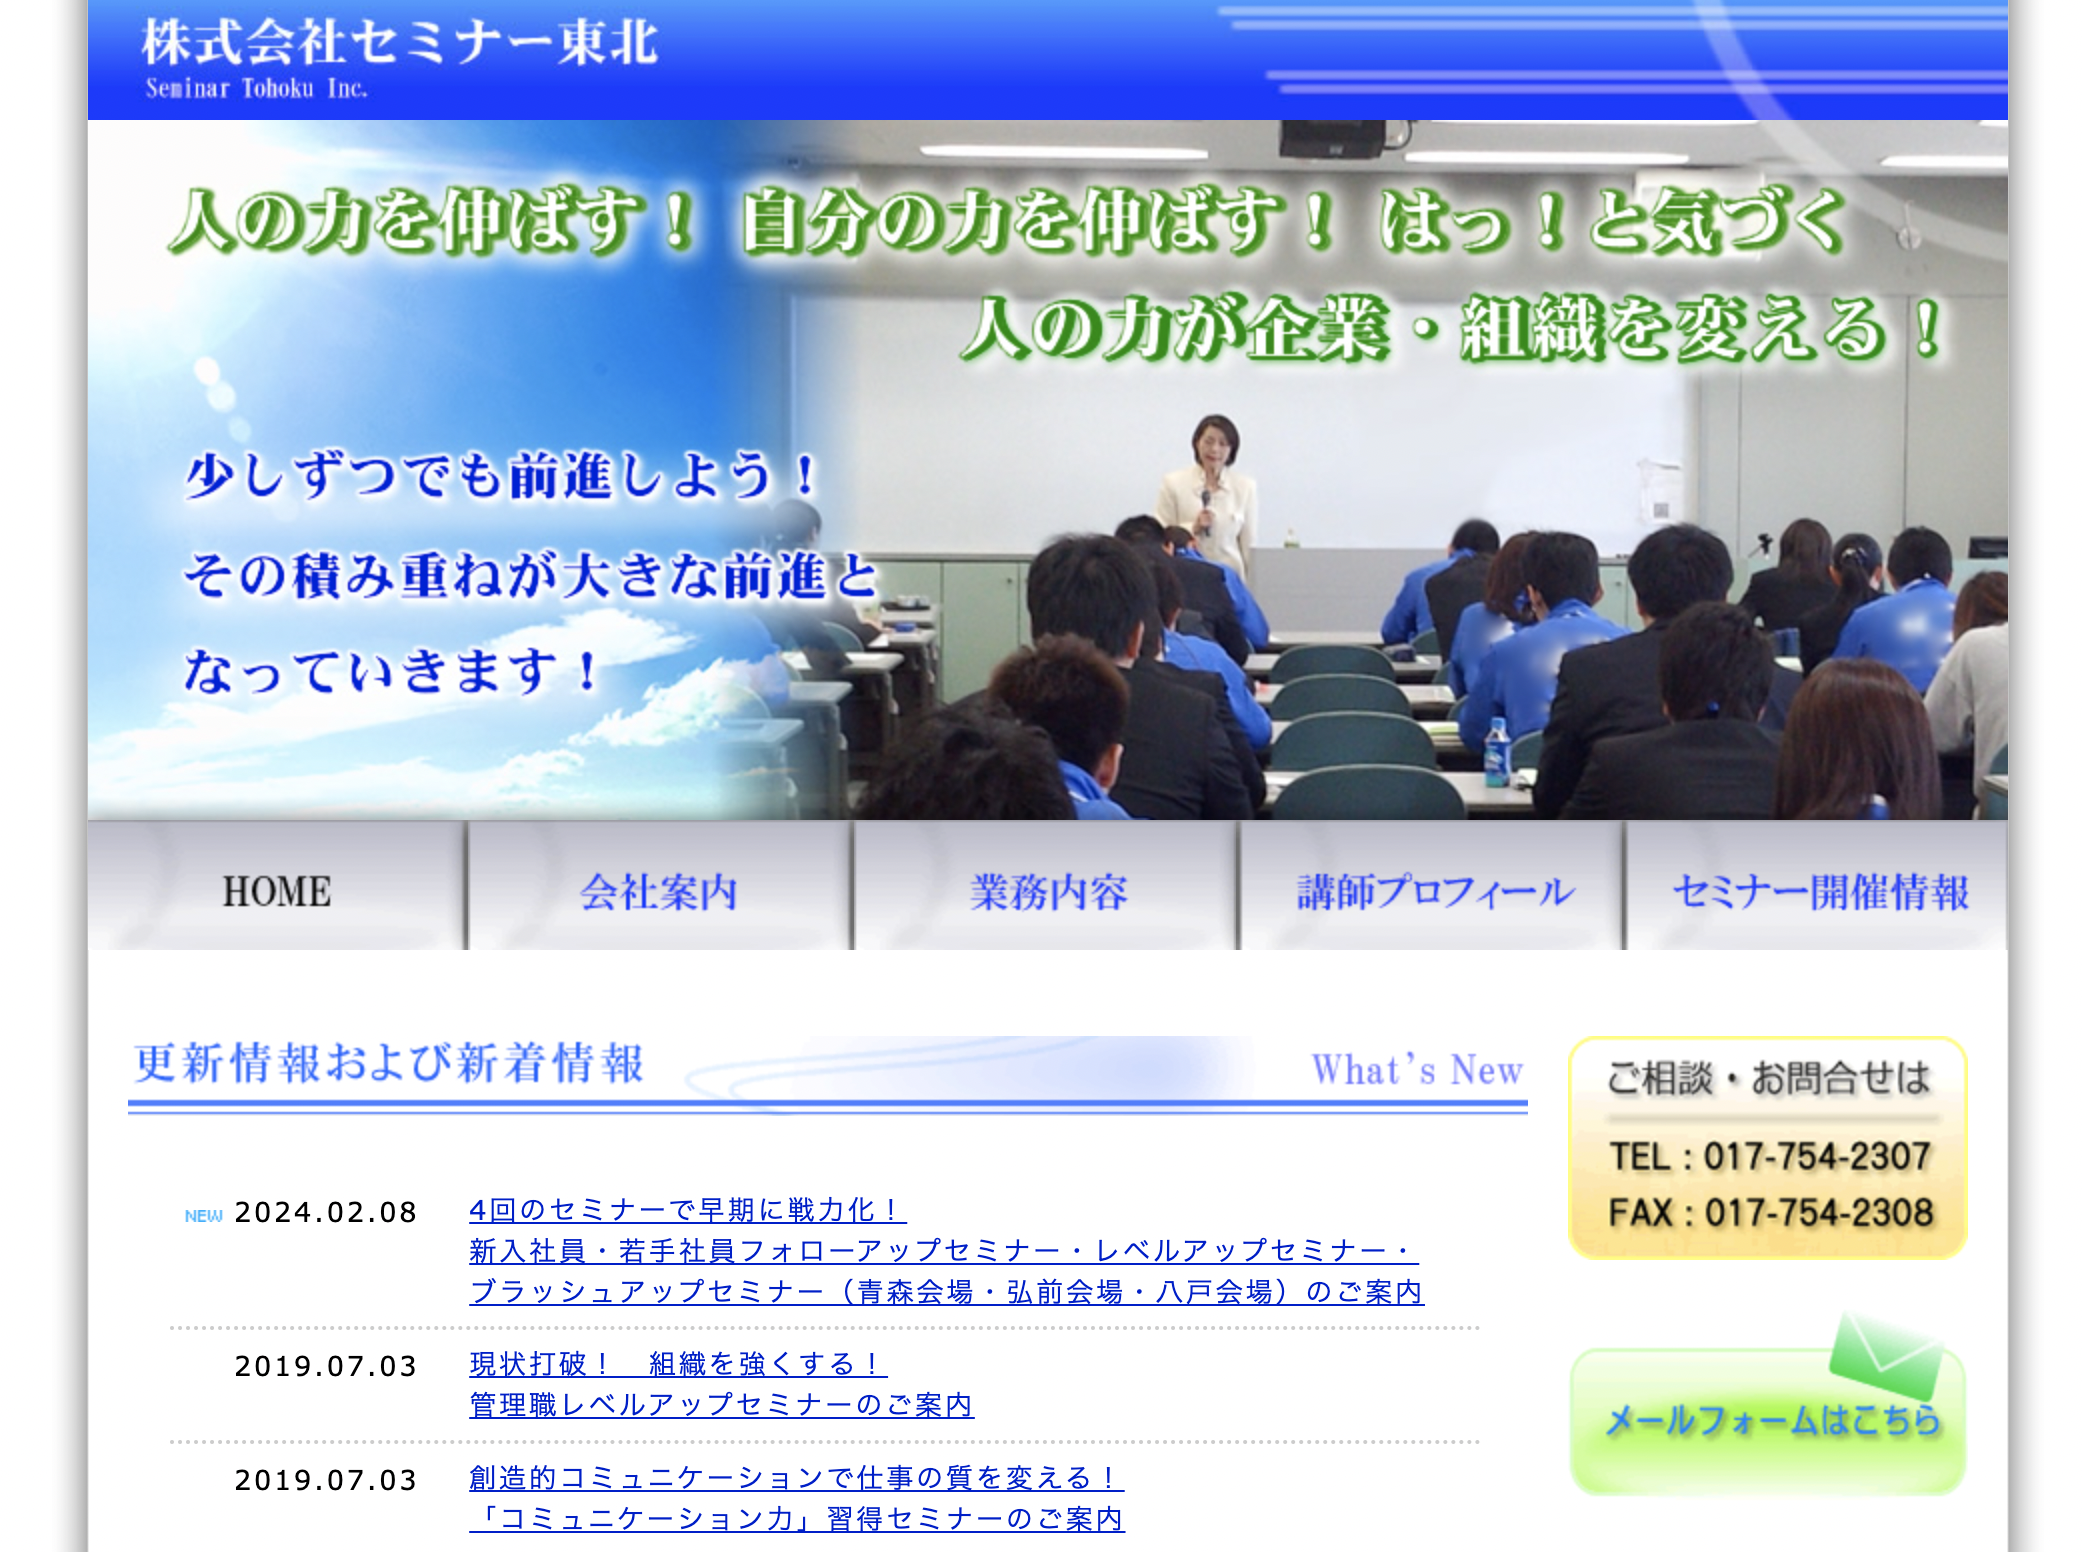This screenshot has width=2082, height=1552.
Task: Open the 管理職レベルアップセミナーのご案内 link
Action: (x=722, y=1403)
